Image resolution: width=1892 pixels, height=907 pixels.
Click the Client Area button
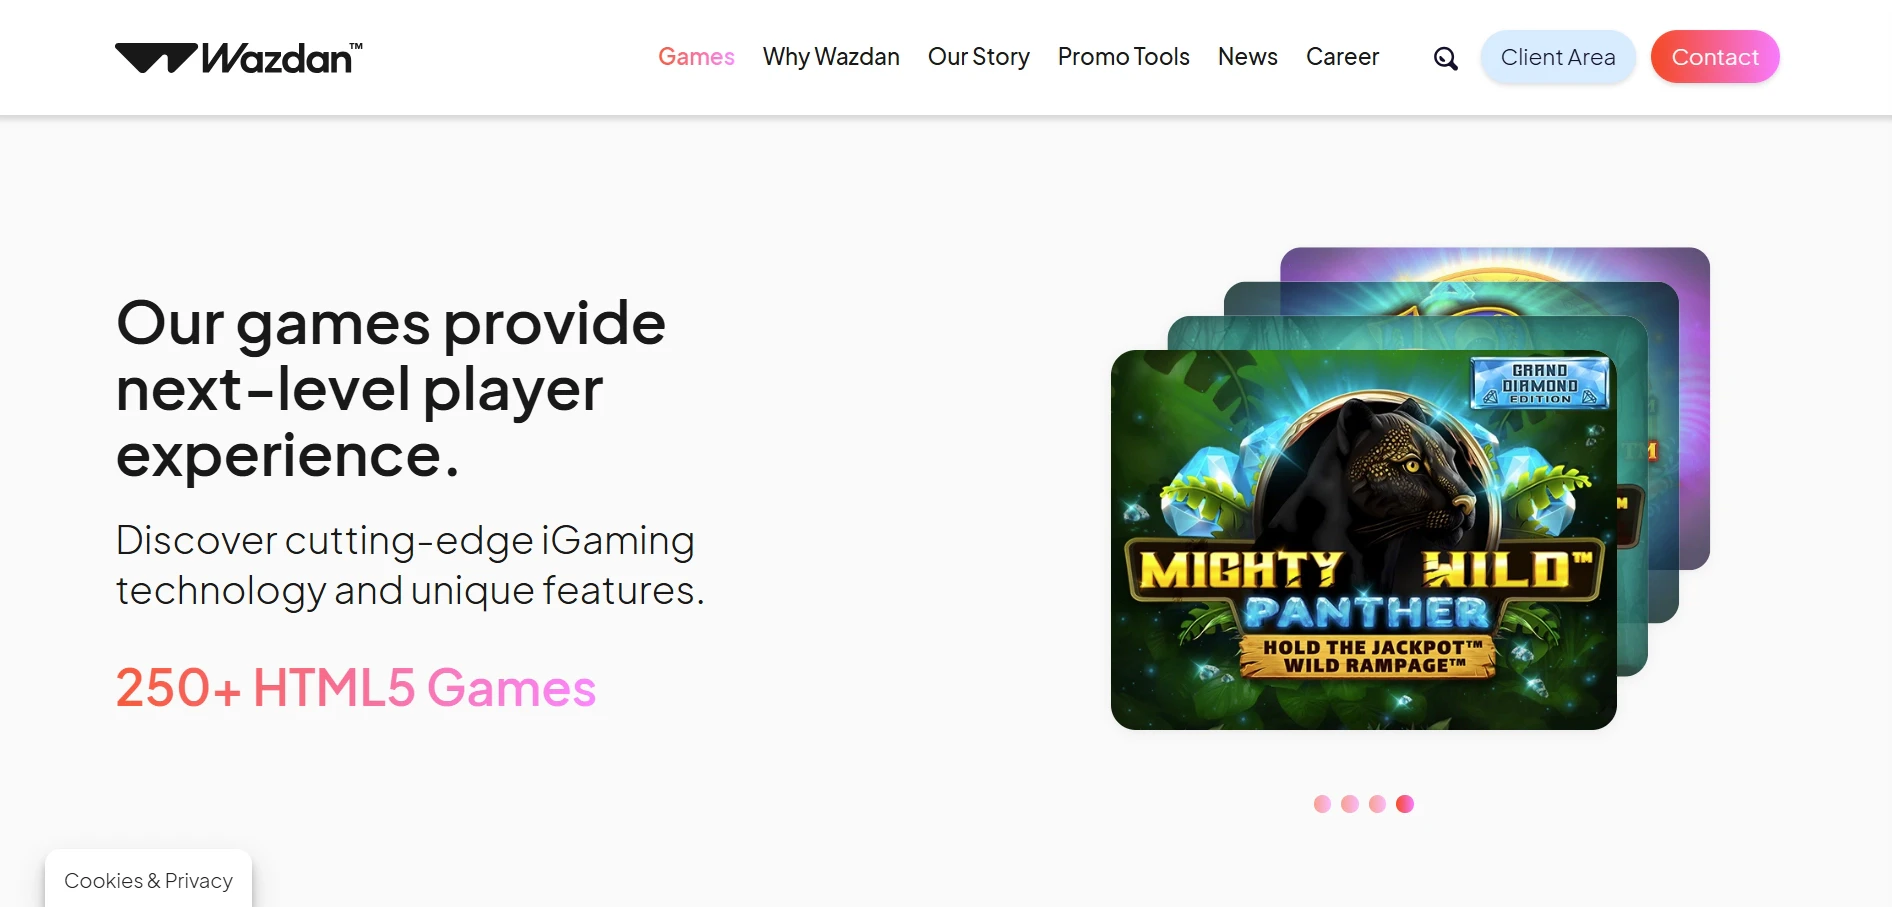[1558, 57]
